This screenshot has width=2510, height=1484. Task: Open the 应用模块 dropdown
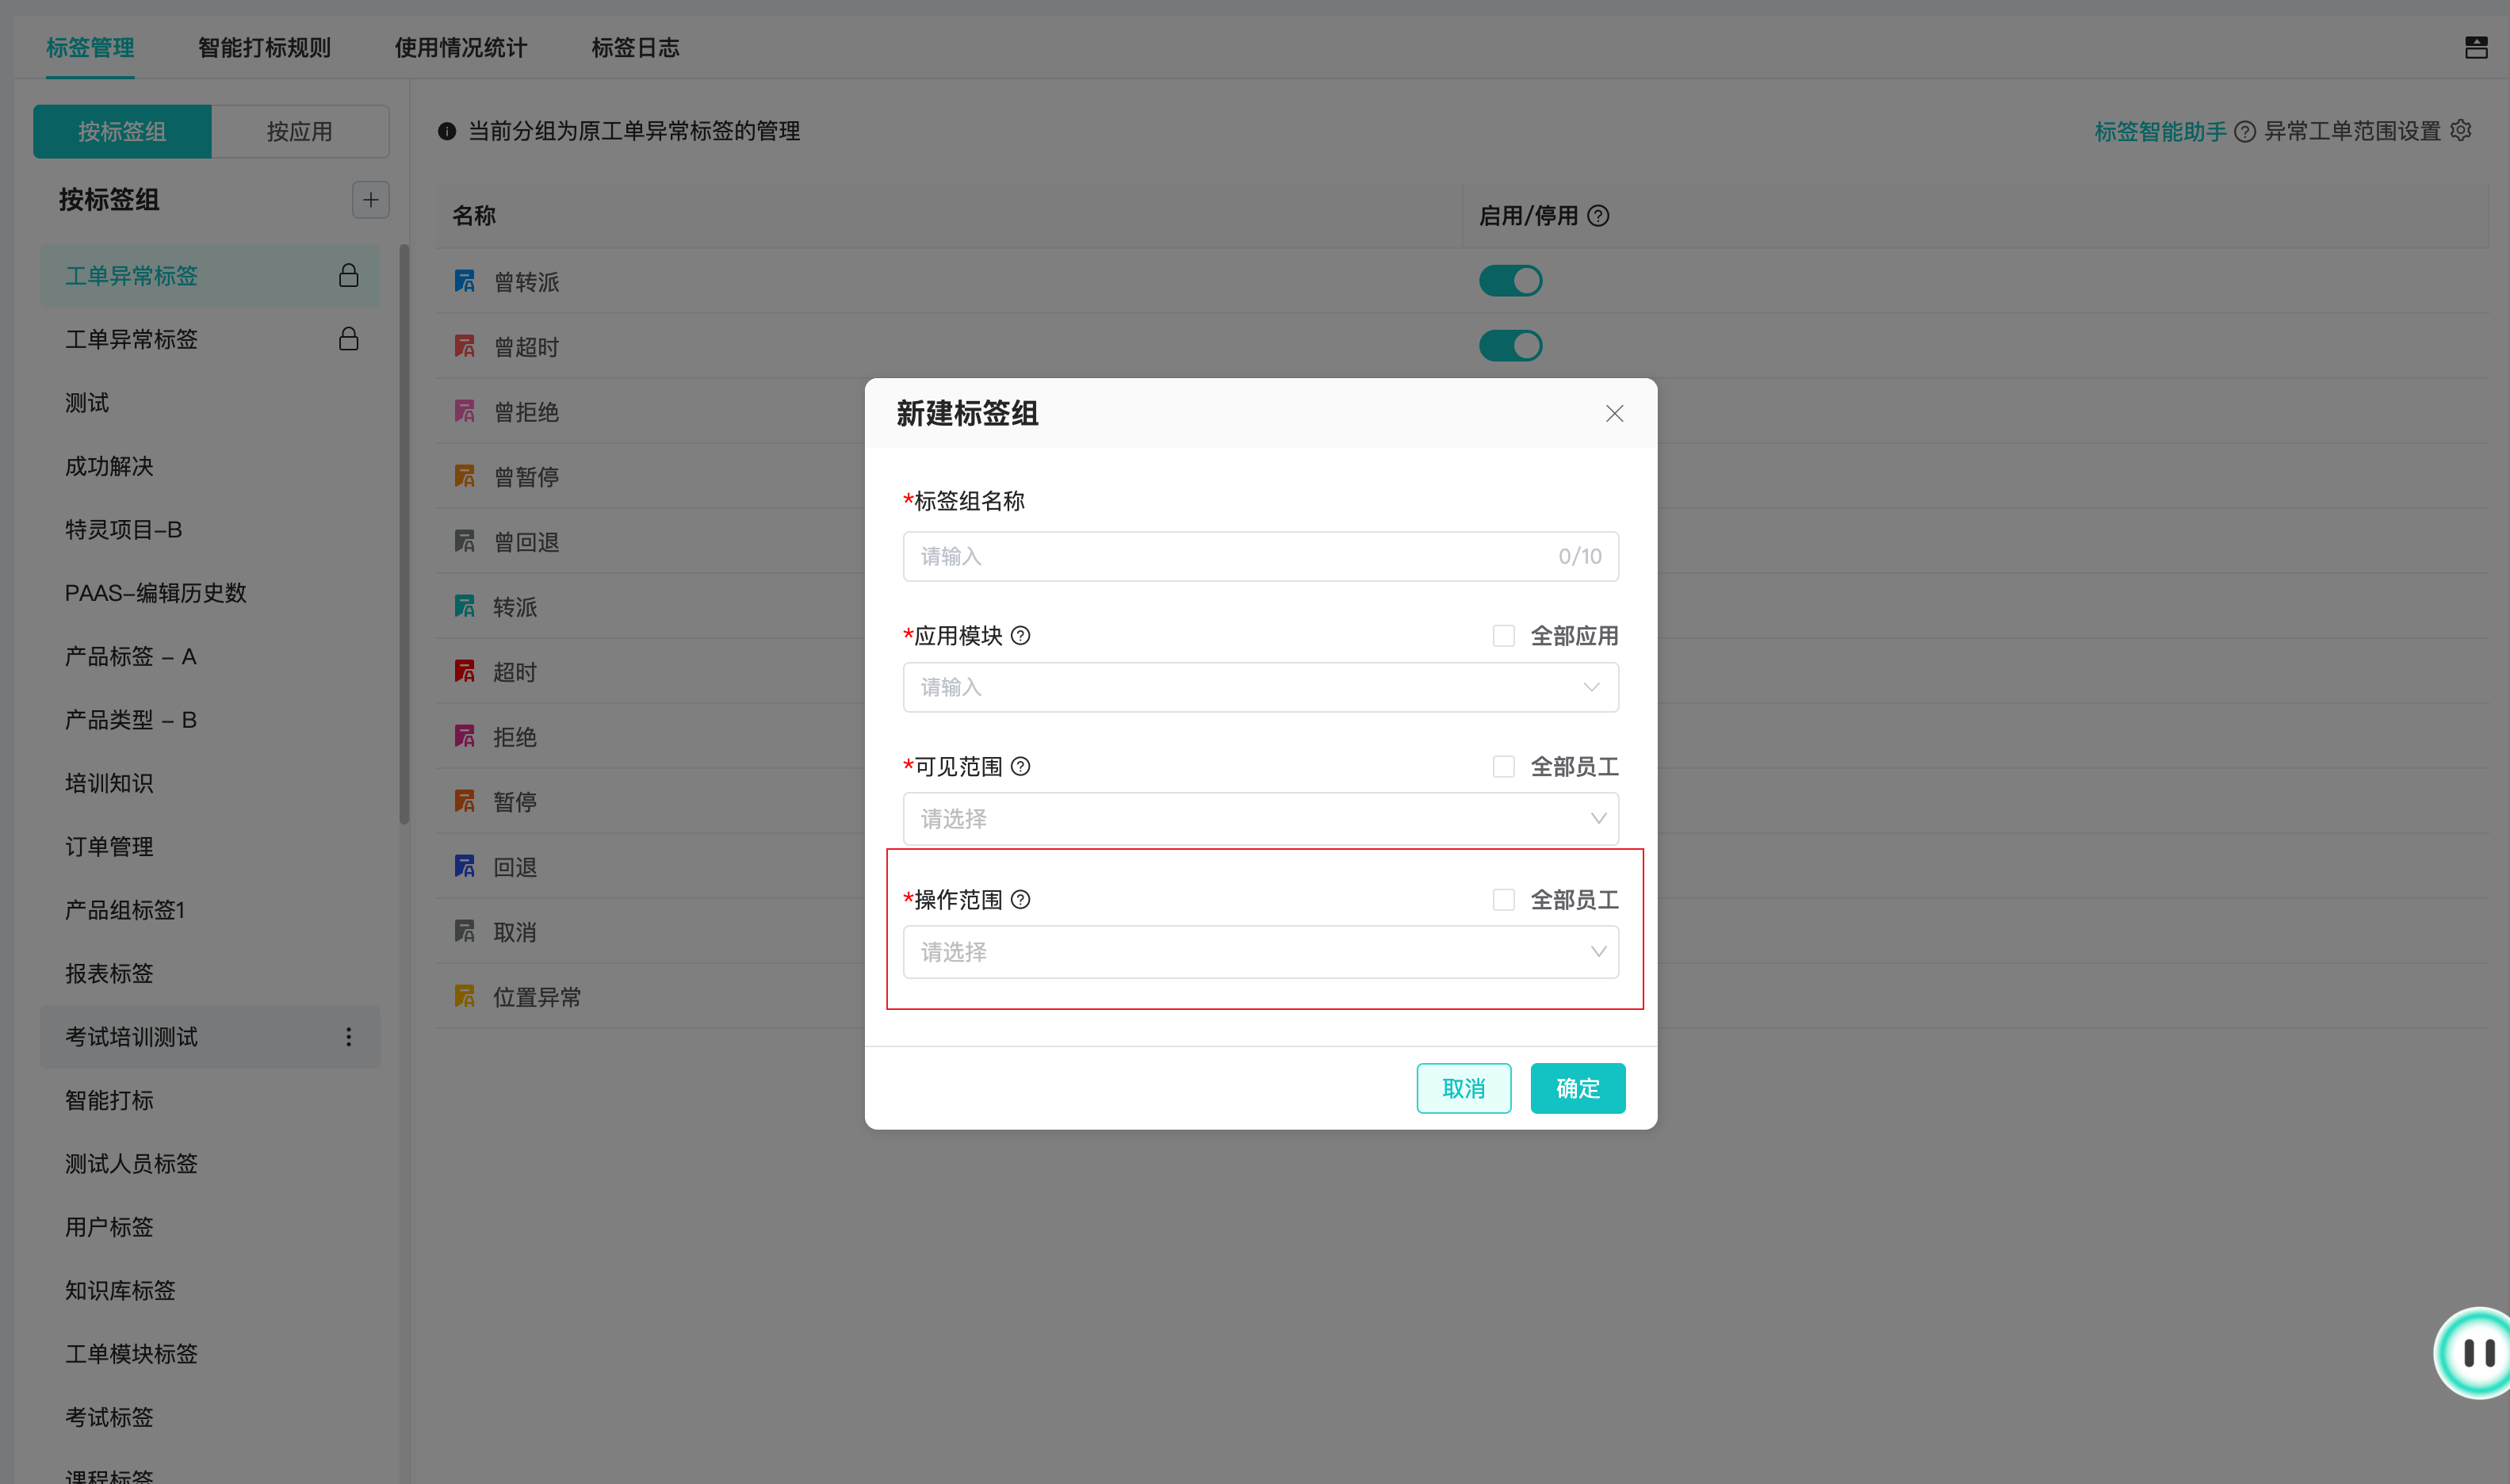click(1260, 687)
